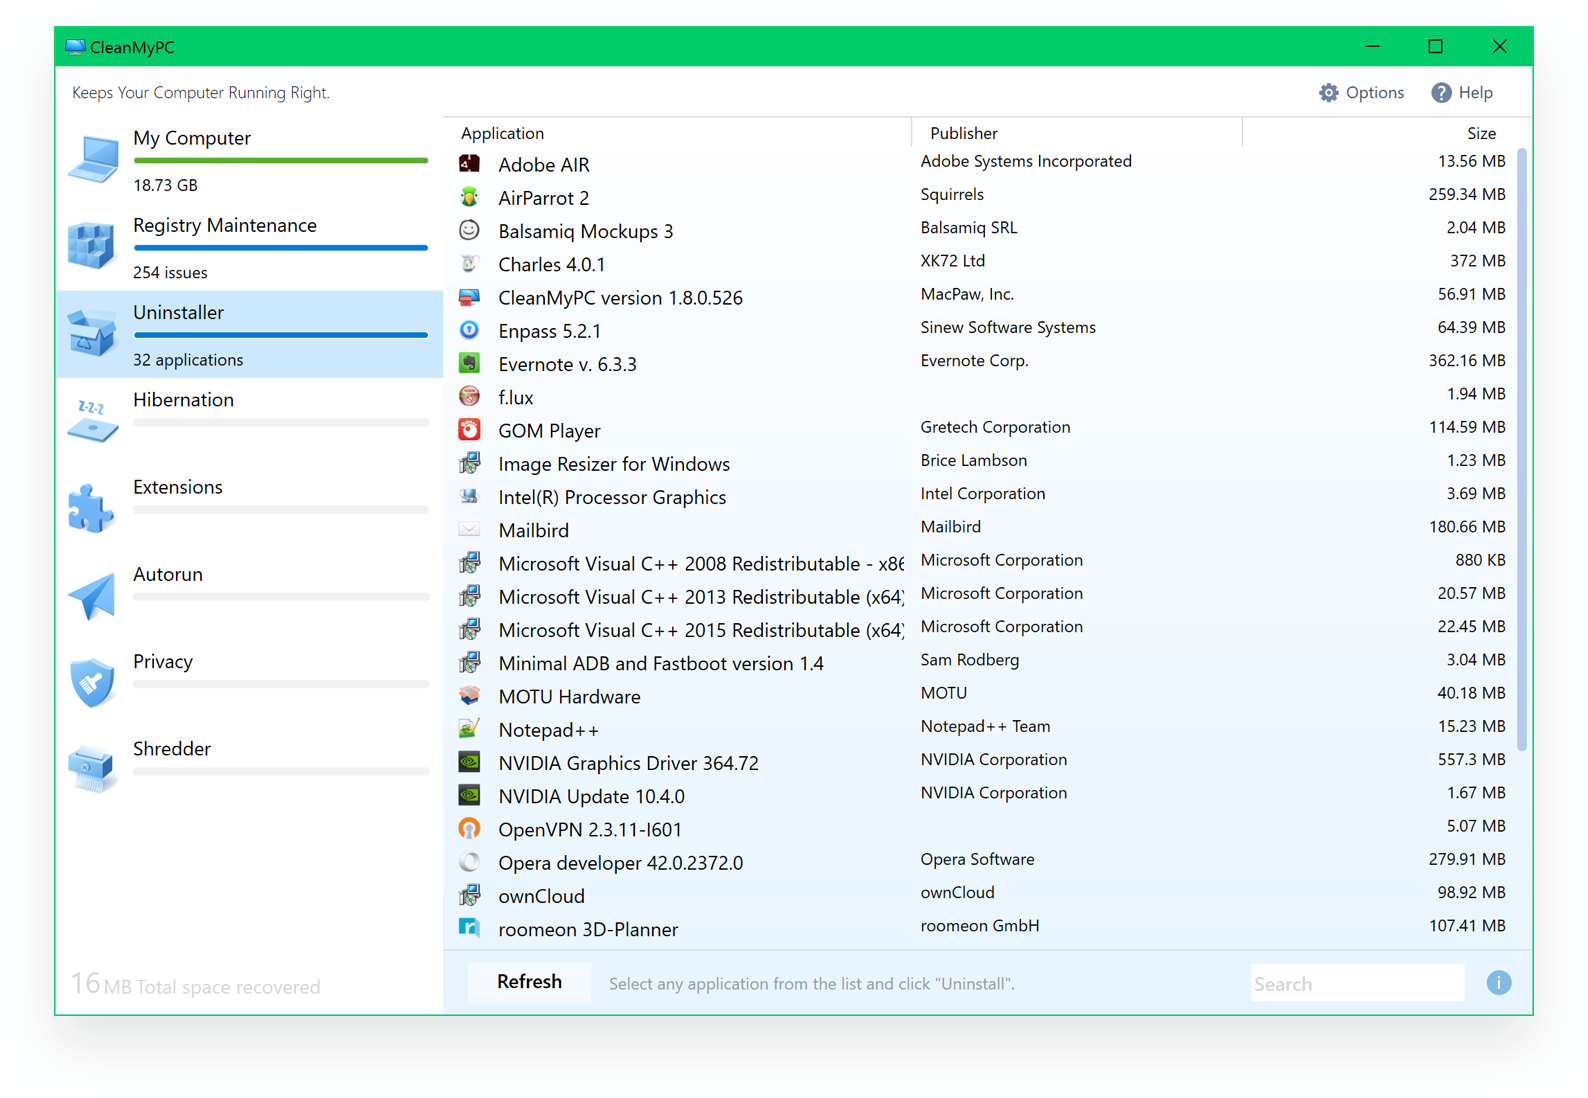This screenshot has width=1588, height=1098.
Task: Click the MOTU Hardware icon
Action: (x=469, y=695)
